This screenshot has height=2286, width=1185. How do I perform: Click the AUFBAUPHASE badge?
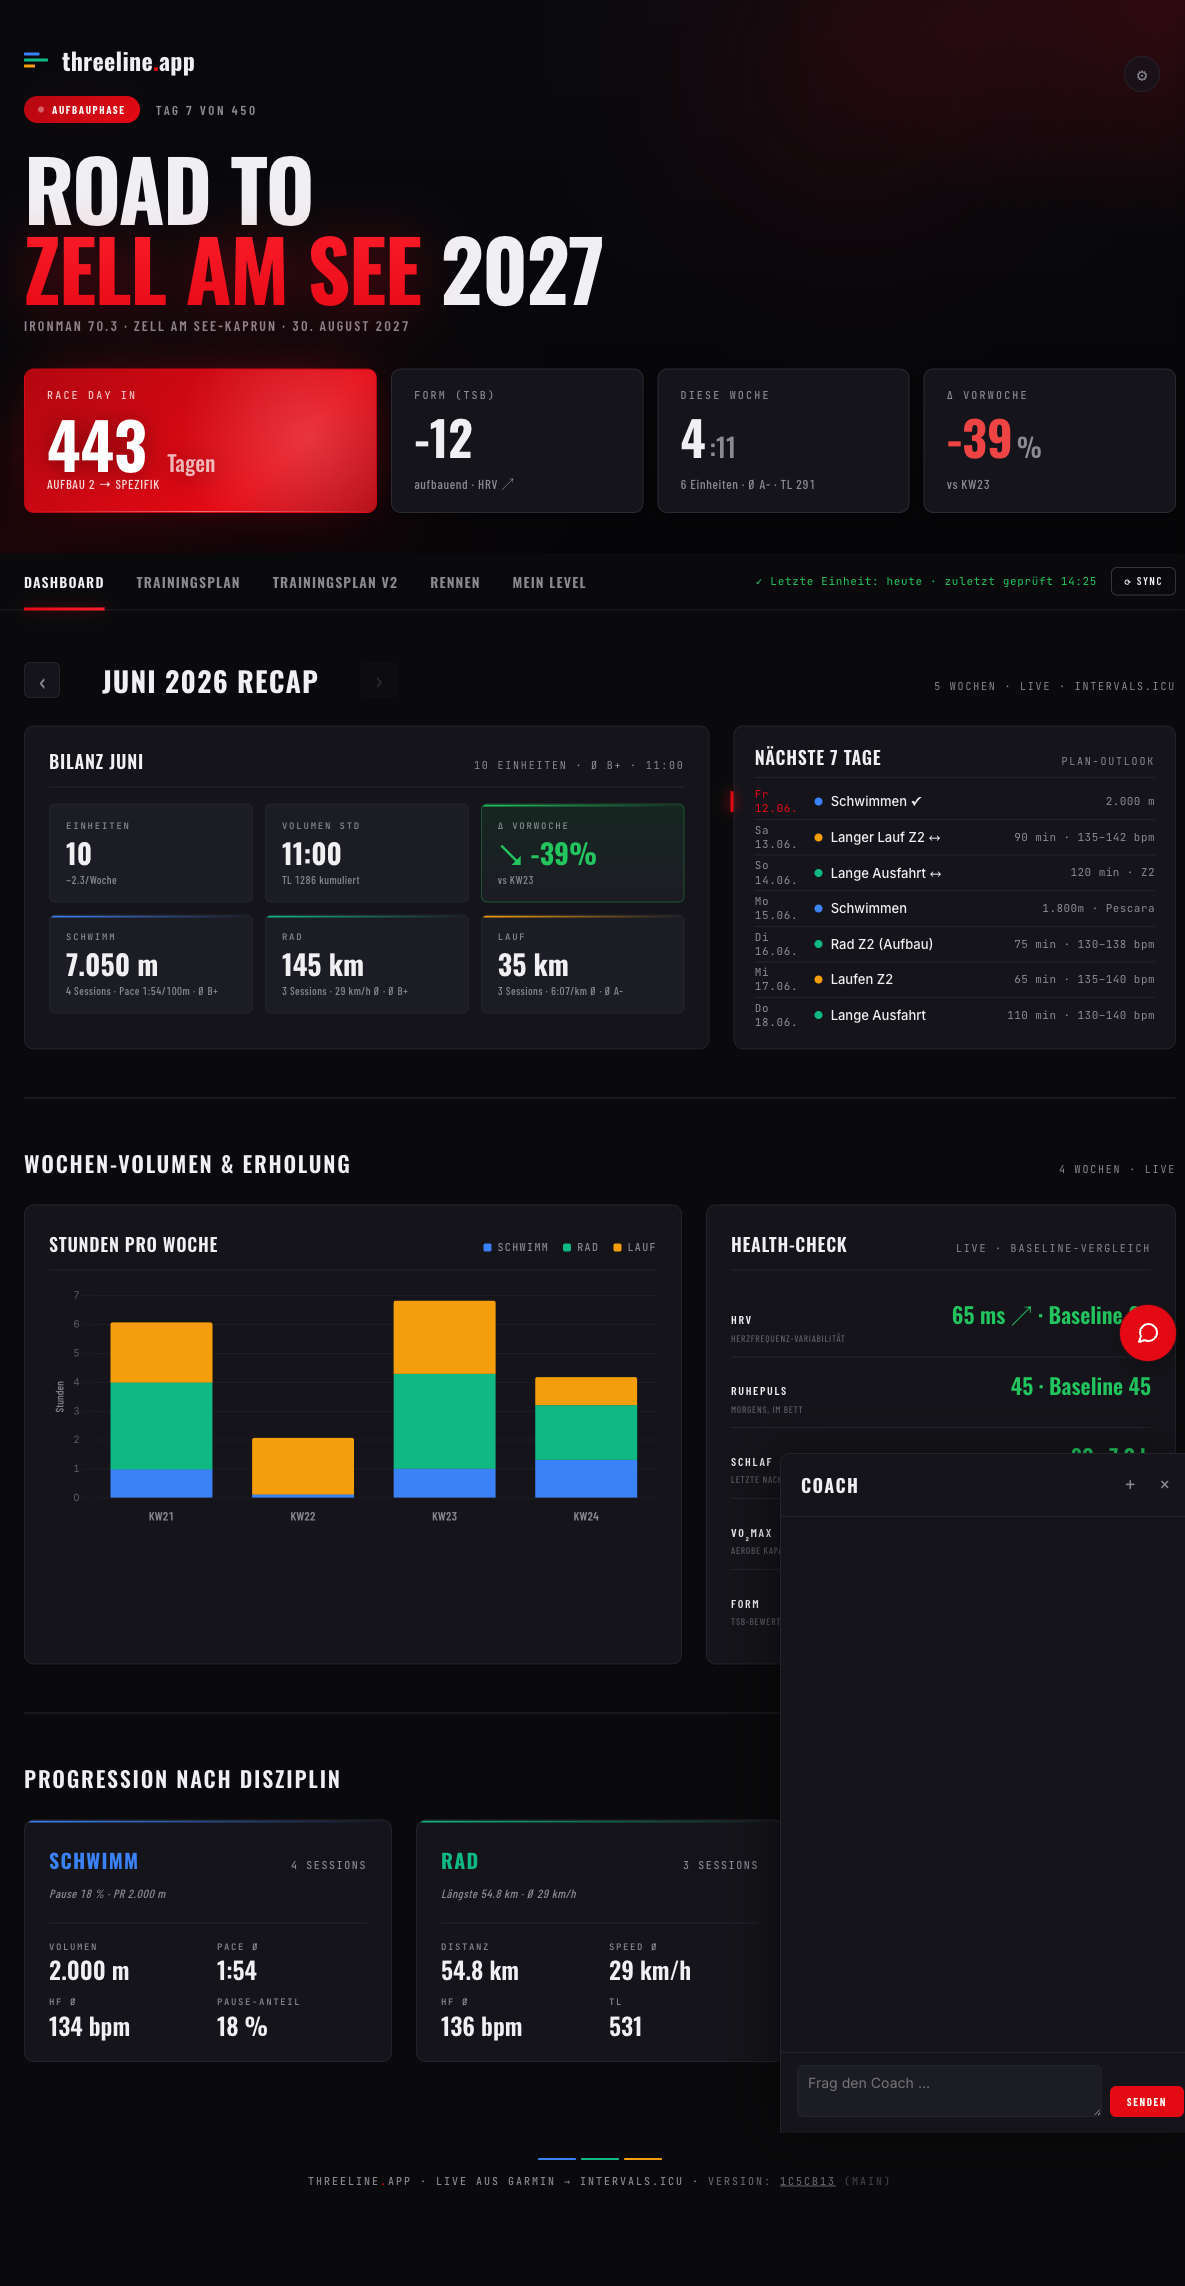[82, 110]
